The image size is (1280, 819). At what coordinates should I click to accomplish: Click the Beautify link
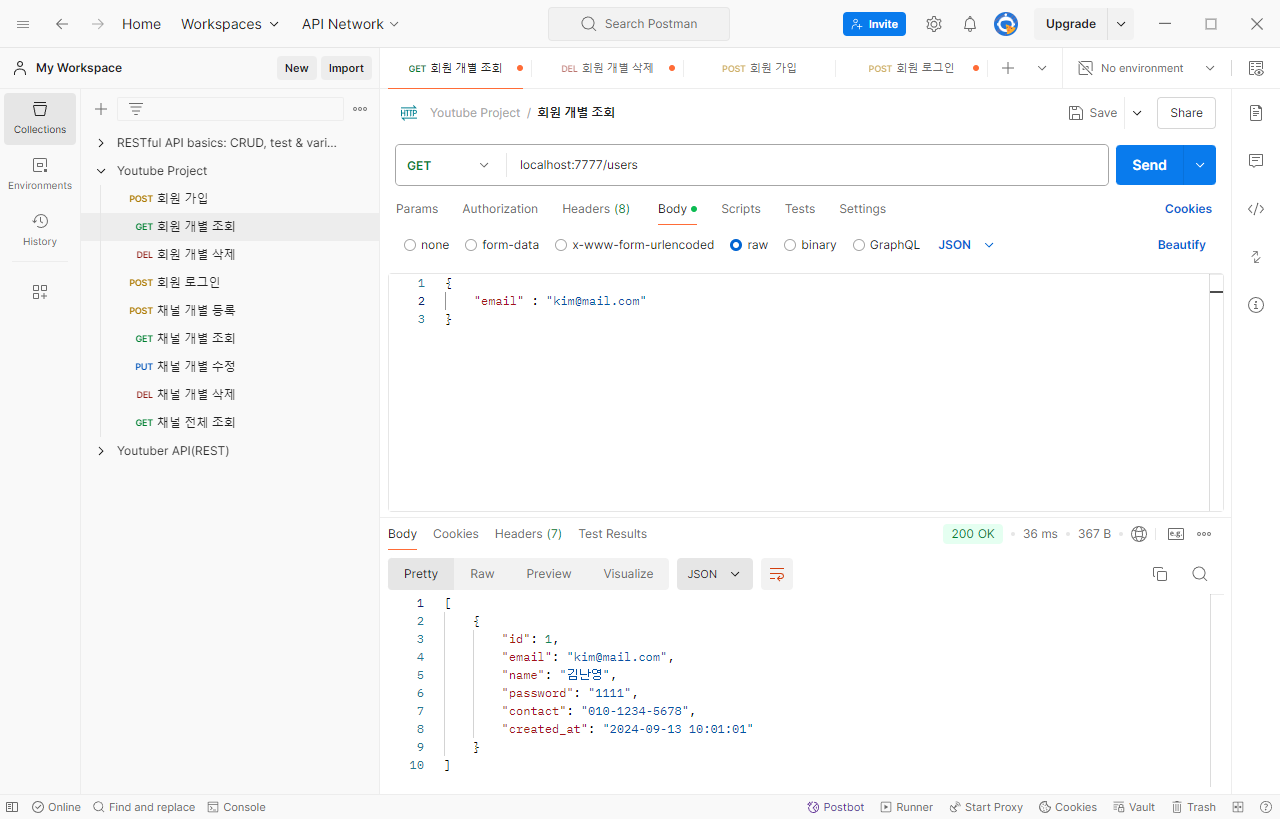coord(1182,245)
